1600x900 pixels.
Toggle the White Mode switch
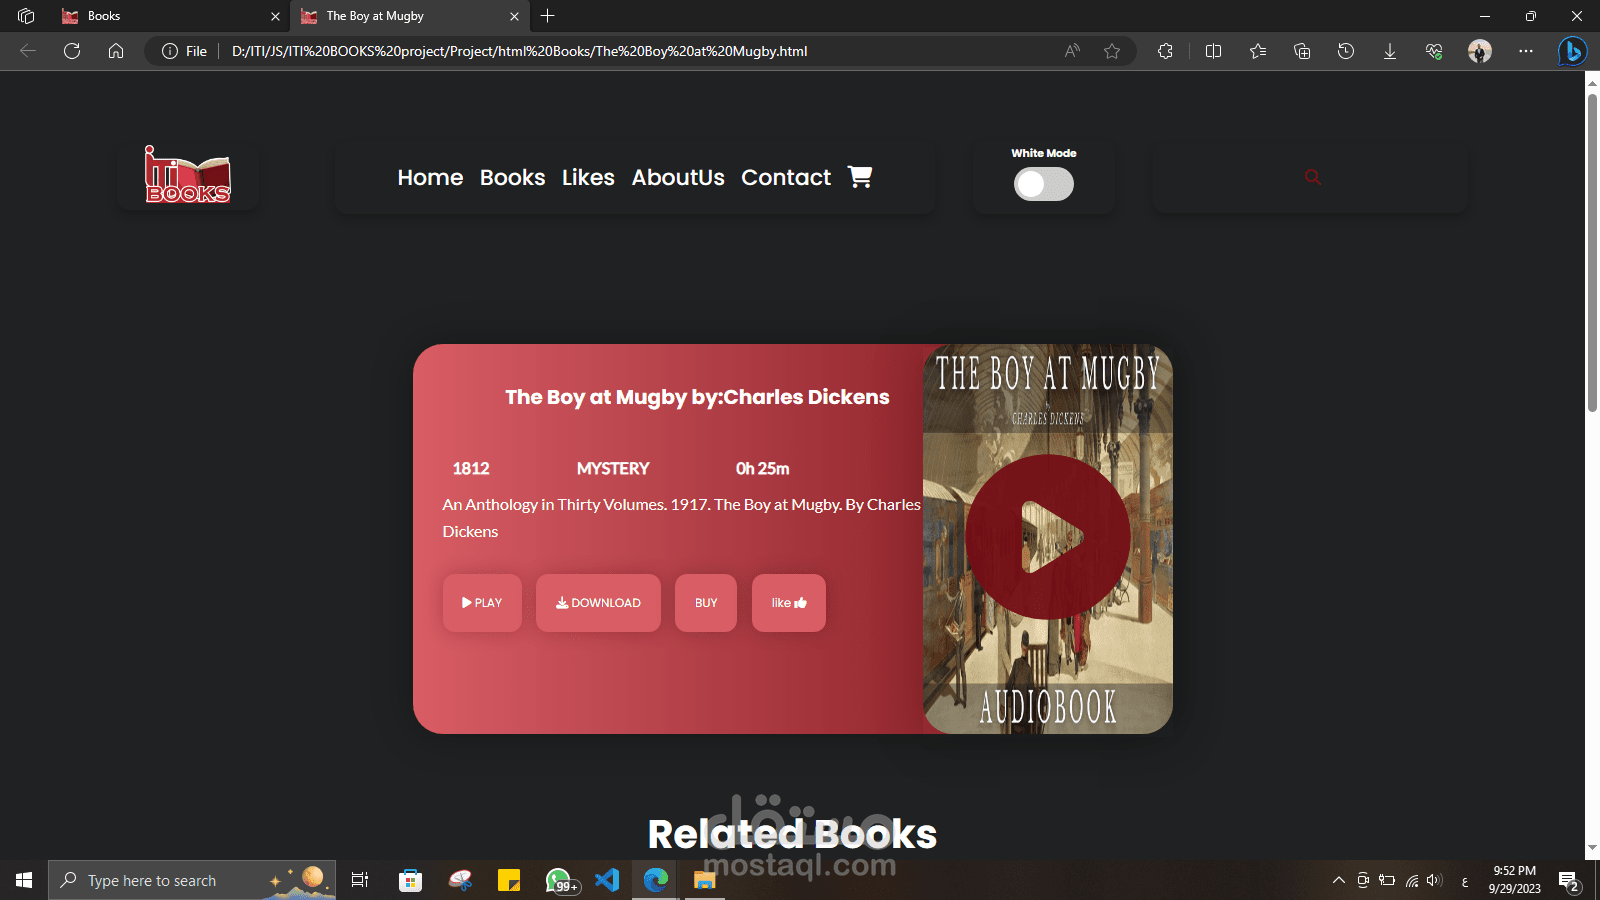click(x=1044, y=184)
